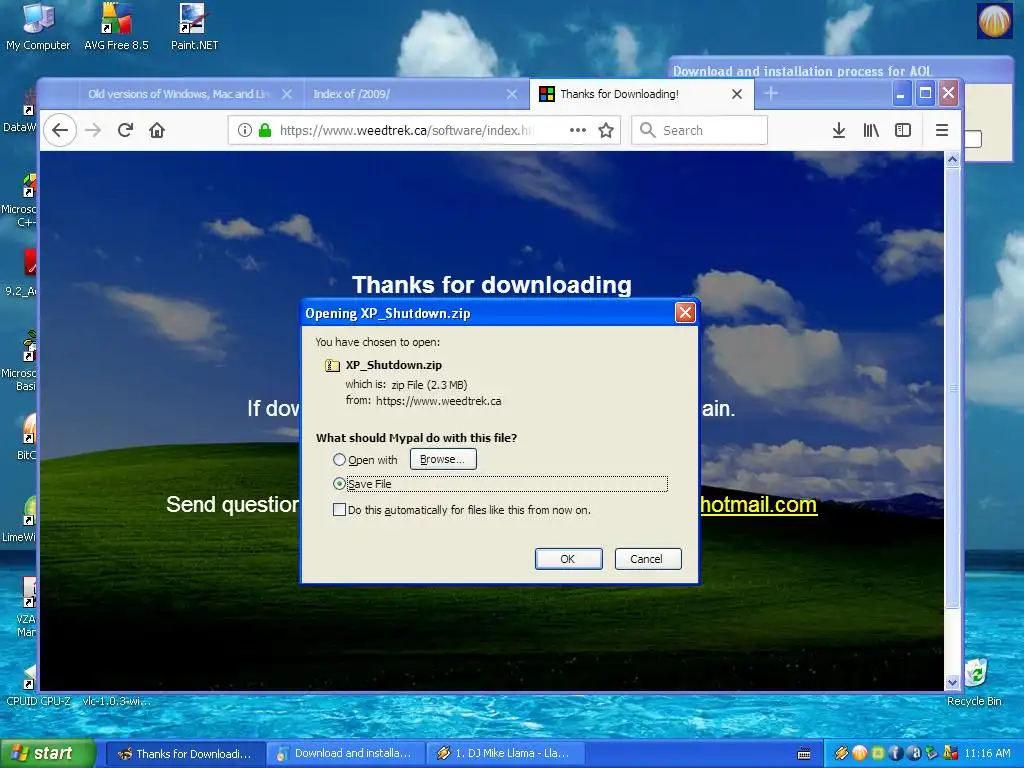Click the page scrollbar down arrow
Viewport: 1024px width, 768px height.
click(952, 682)
